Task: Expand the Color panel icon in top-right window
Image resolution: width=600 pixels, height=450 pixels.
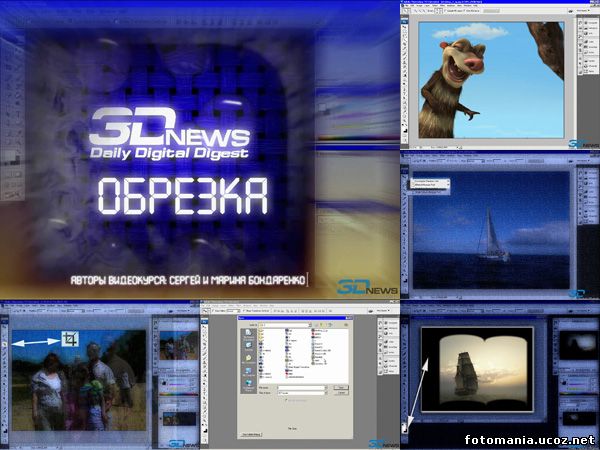Action: click(x=586, y=42)
